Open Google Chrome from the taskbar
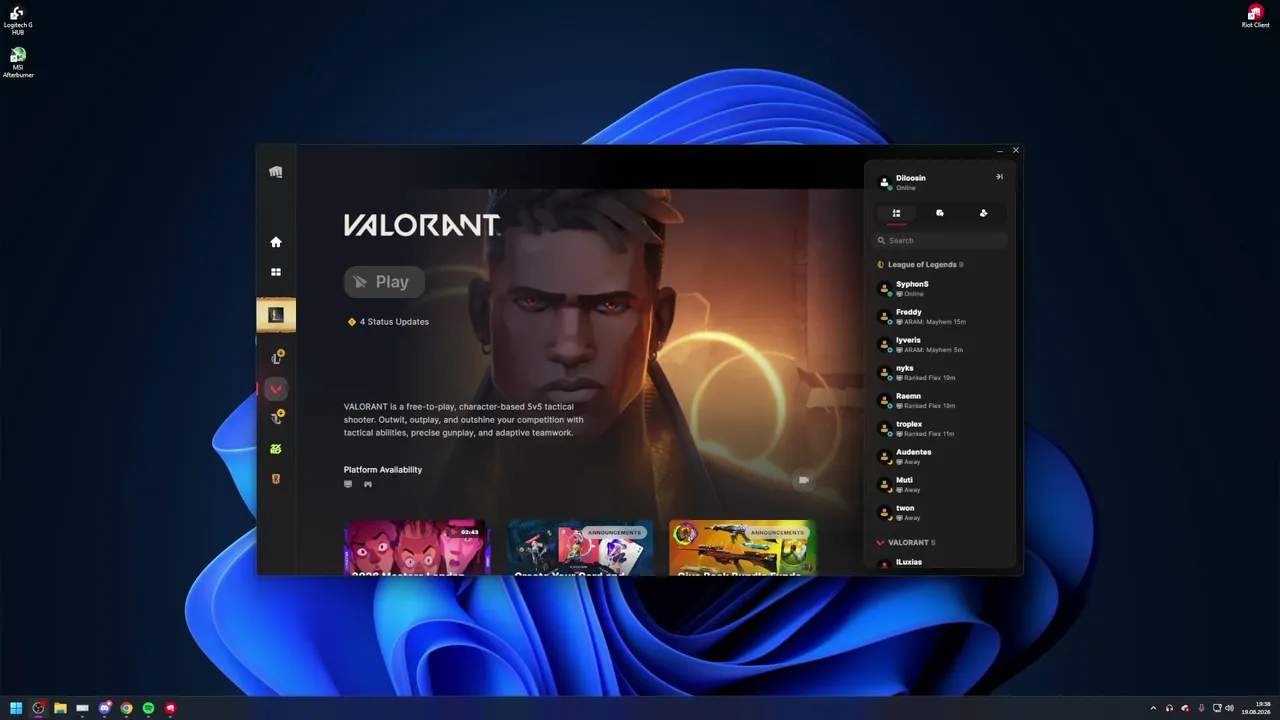Screen dimensions: 1280x720 126,708
